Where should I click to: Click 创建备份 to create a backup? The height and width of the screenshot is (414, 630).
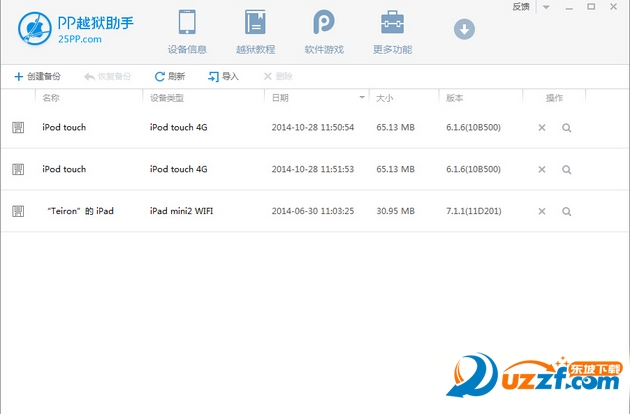click(x=37, y=76)
